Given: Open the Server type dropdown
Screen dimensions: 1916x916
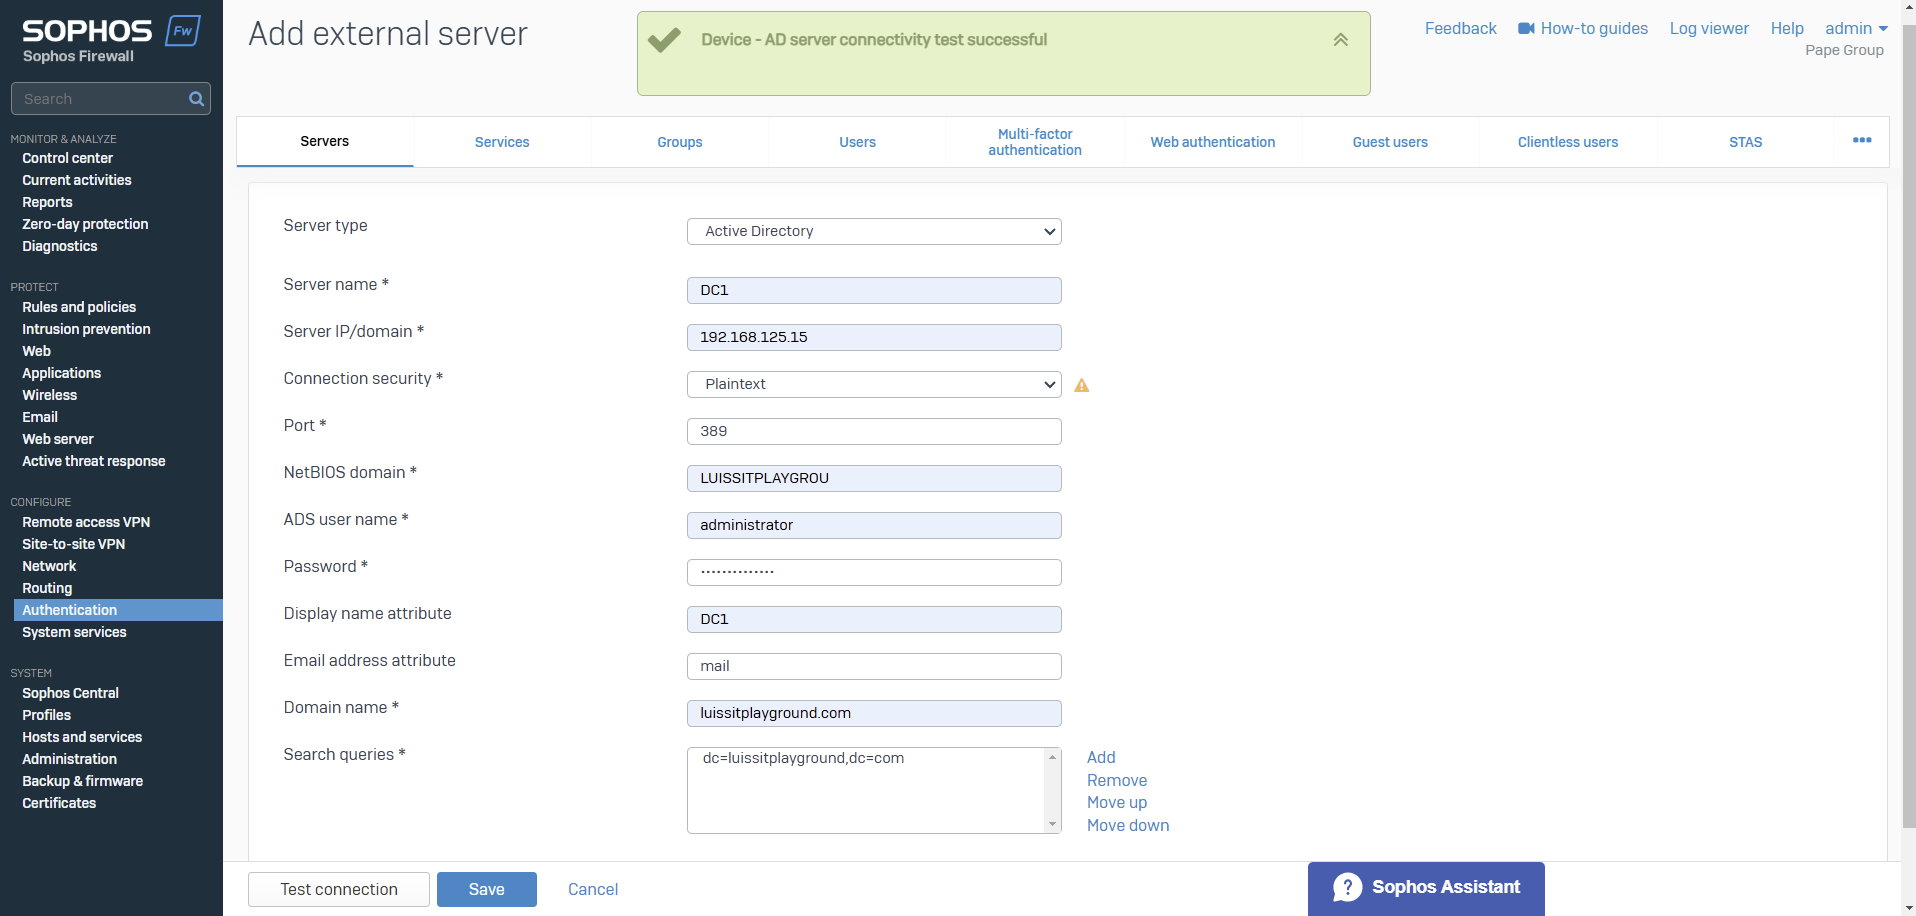Looking at the screenshot, I should (x=874, y=231).
